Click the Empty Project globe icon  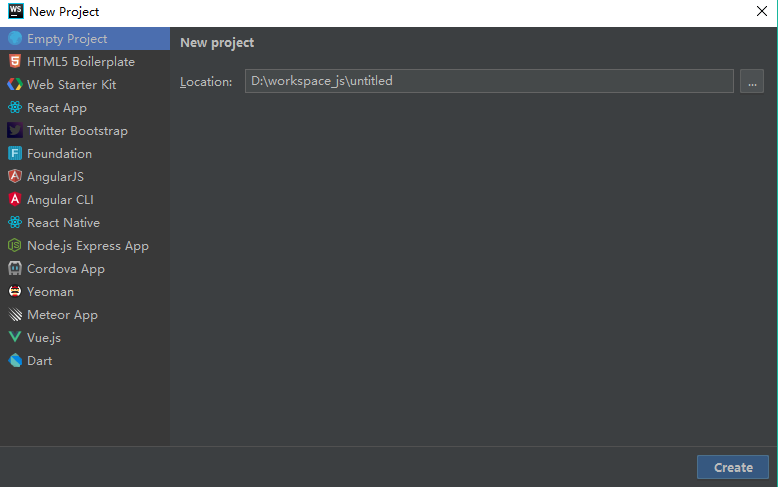point(15,39)
